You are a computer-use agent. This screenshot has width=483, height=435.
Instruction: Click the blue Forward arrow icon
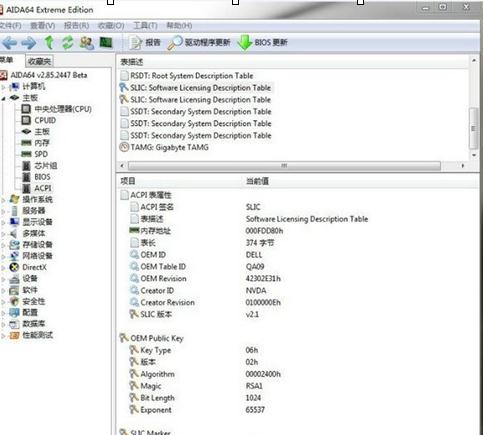pyautogui.click(x=29, y=43)
